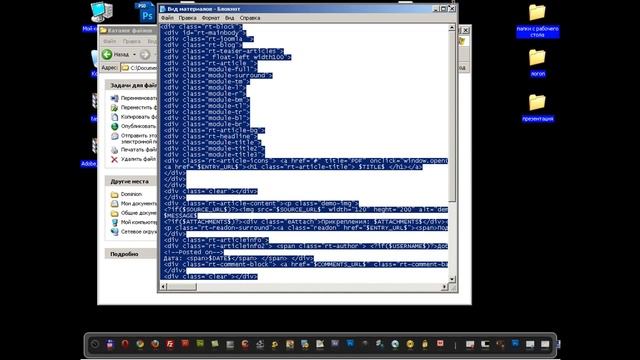Click the Notepad vertical scrollbar up arrow

tap(452, 27)
